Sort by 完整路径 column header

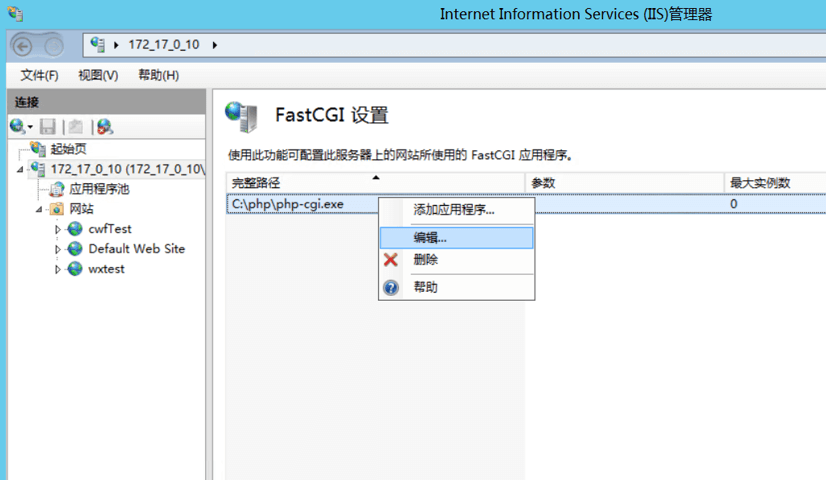(x=376, y=183)
